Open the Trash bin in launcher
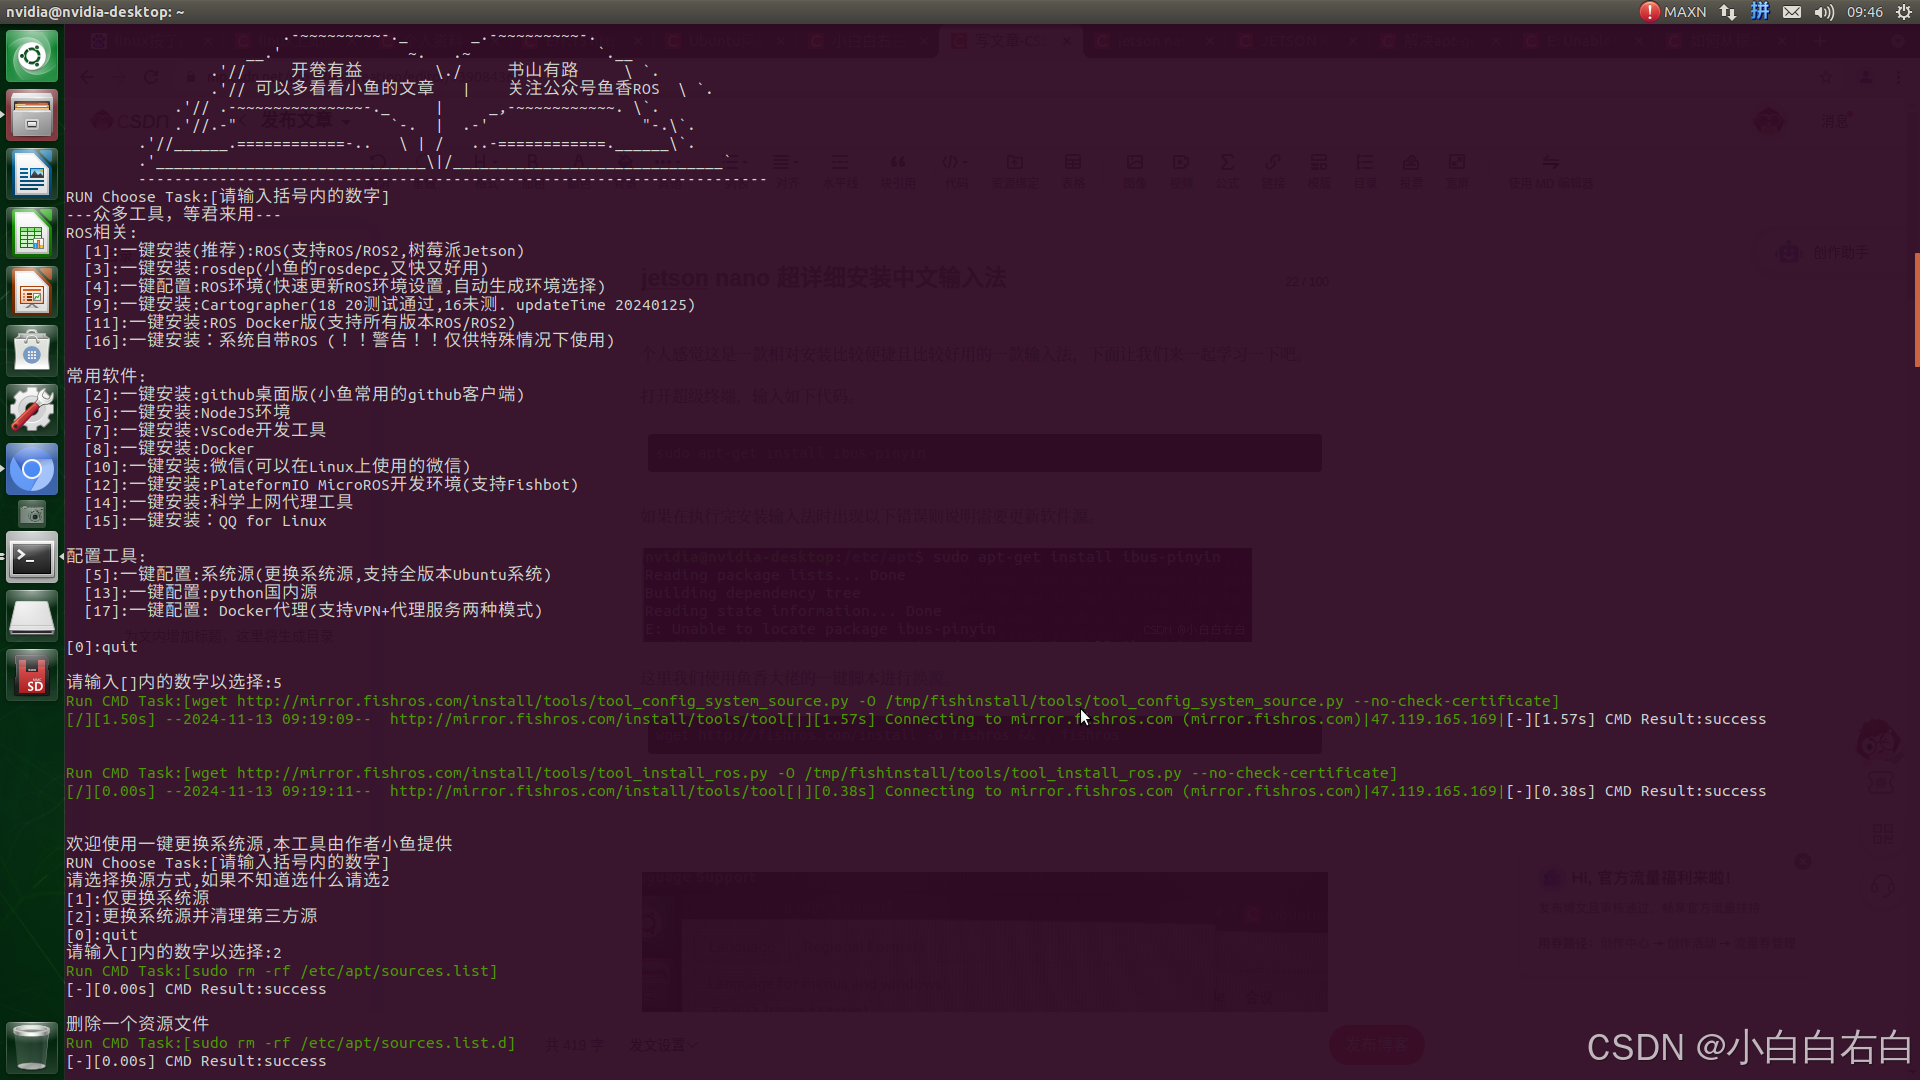Image resolution: width=1920 pixels, height=1080 pixels. pos(32,1046)
